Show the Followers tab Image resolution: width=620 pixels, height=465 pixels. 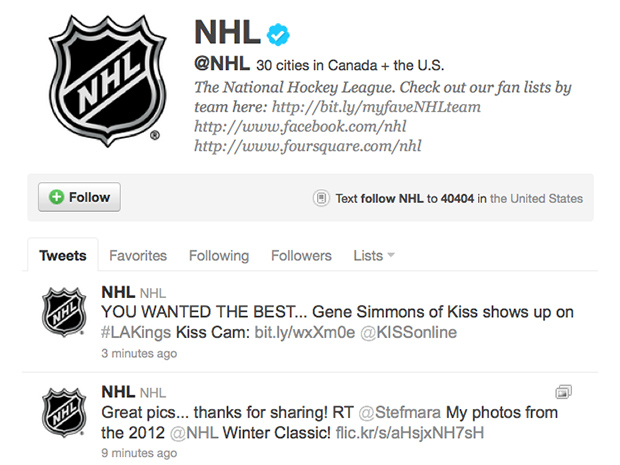(x=301, y=255)
